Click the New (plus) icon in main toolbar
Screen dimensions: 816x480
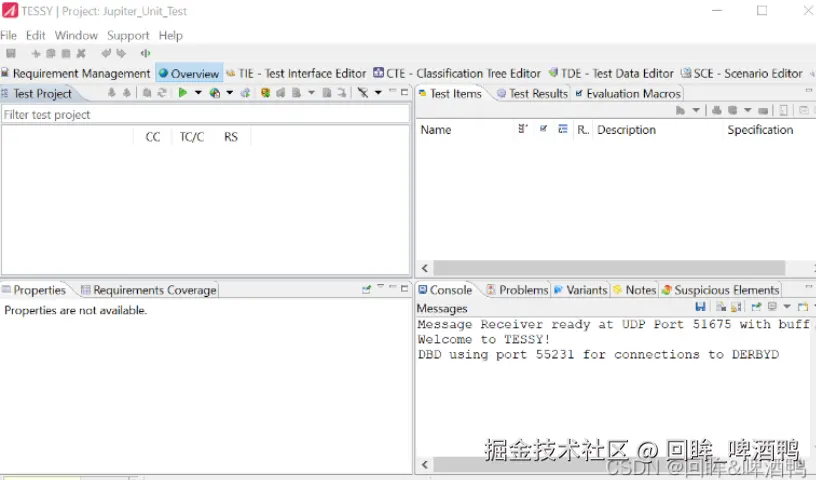(x=36, y=53)
